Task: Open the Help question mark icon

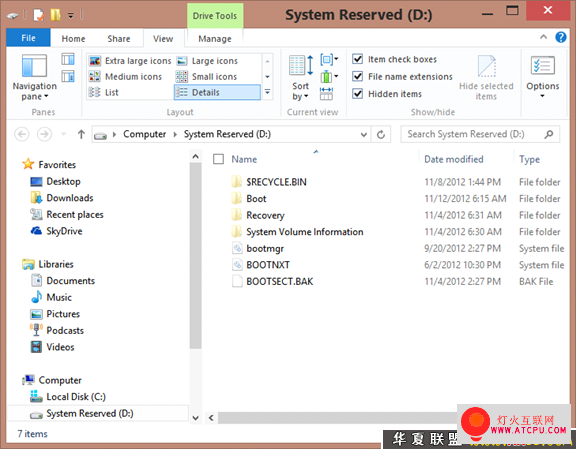Action: 561,37
